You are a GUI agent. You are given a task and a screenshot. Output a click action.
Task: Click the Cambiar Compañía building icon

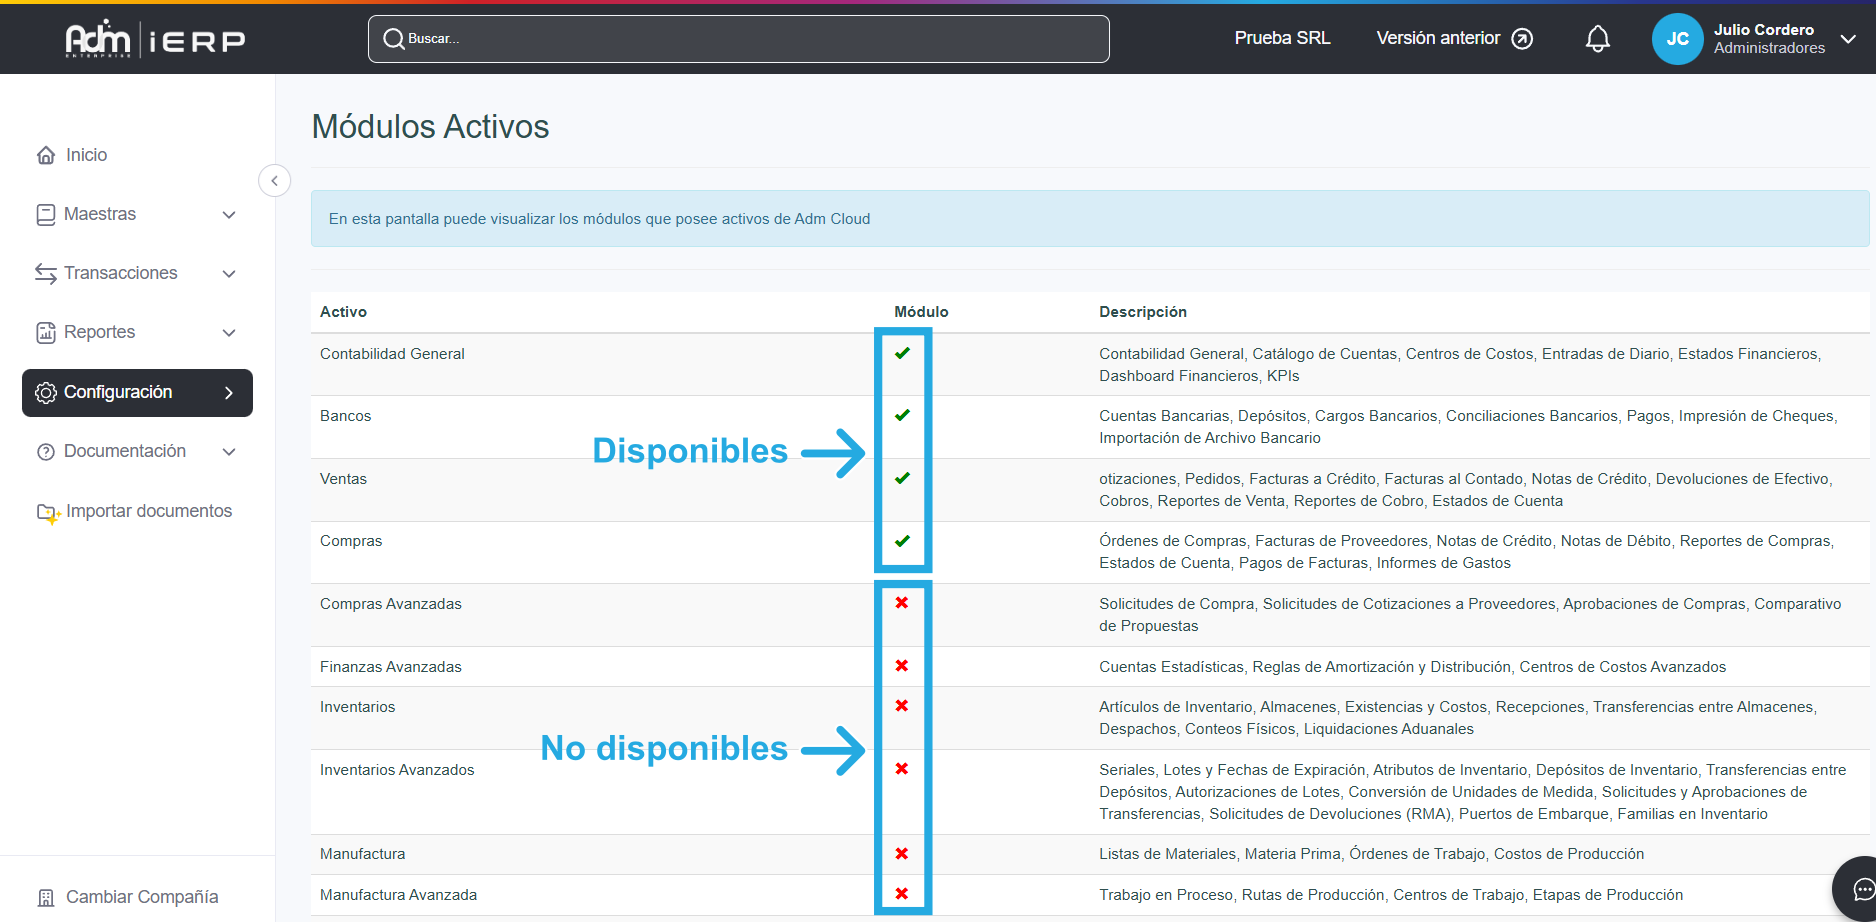click(x=46, y=897)
